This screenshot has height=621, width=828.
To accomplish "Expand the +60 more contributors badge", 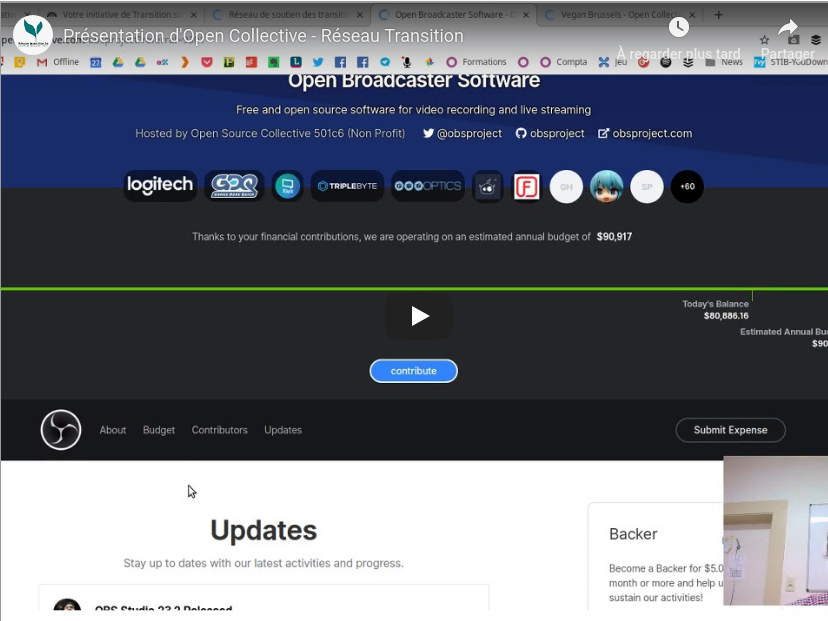I will [687, 187].
